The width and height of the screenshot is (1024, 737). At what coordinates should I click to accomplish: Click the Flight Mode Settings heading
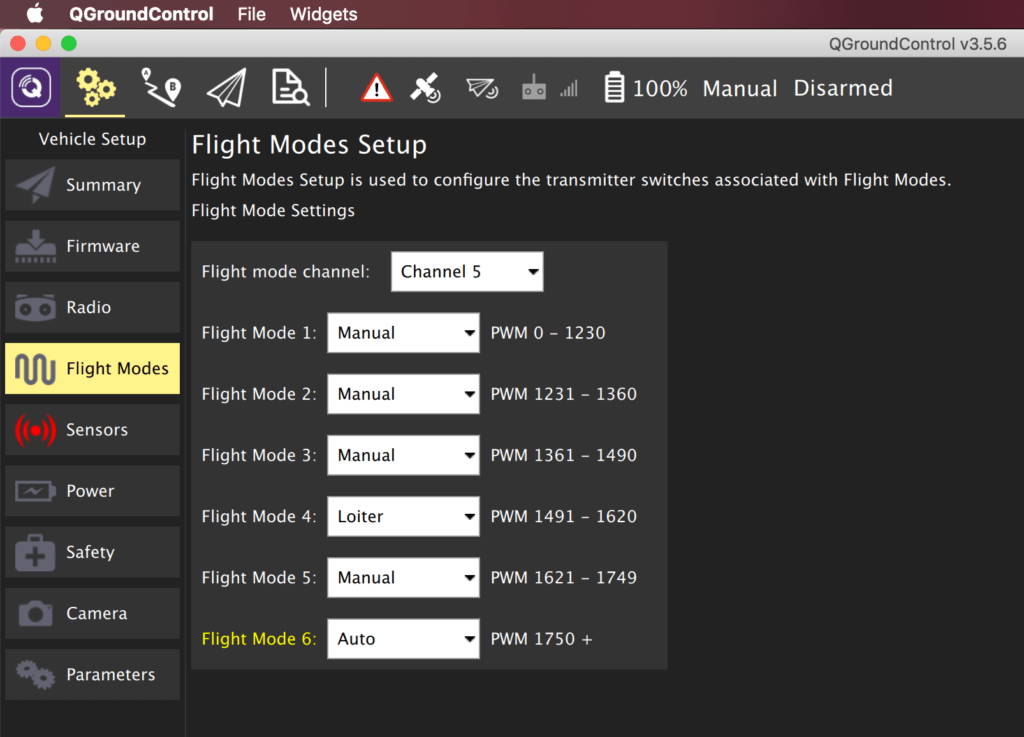pyautogui.click(x=273, y=210)
